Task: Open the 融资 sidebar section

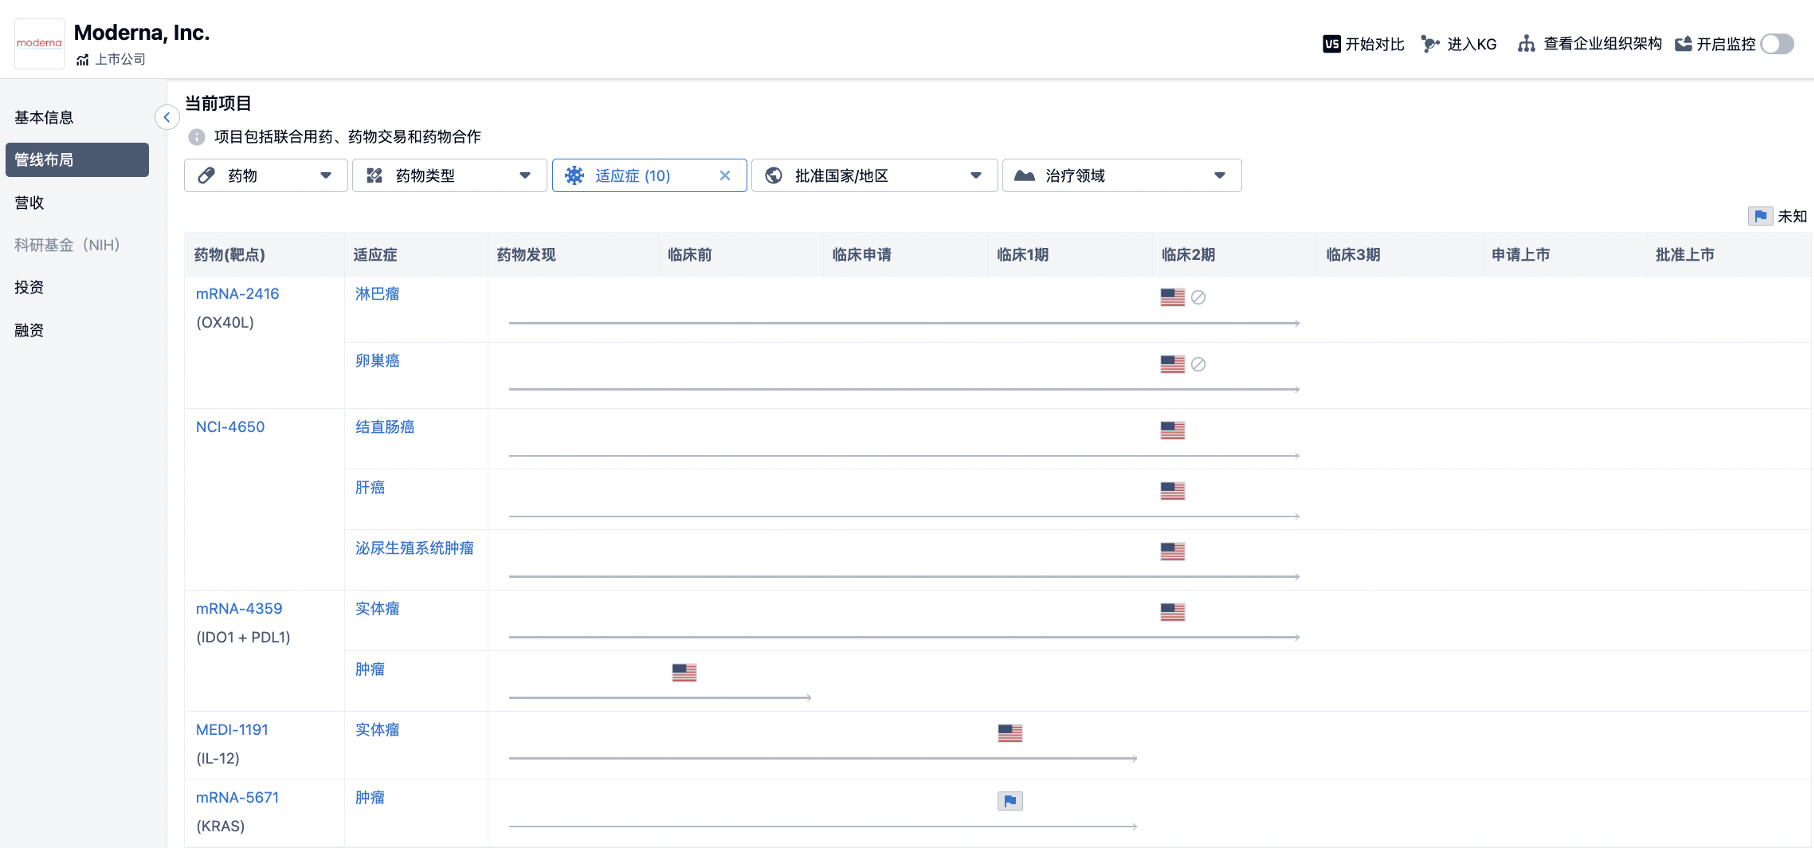Action: (30, 331)
